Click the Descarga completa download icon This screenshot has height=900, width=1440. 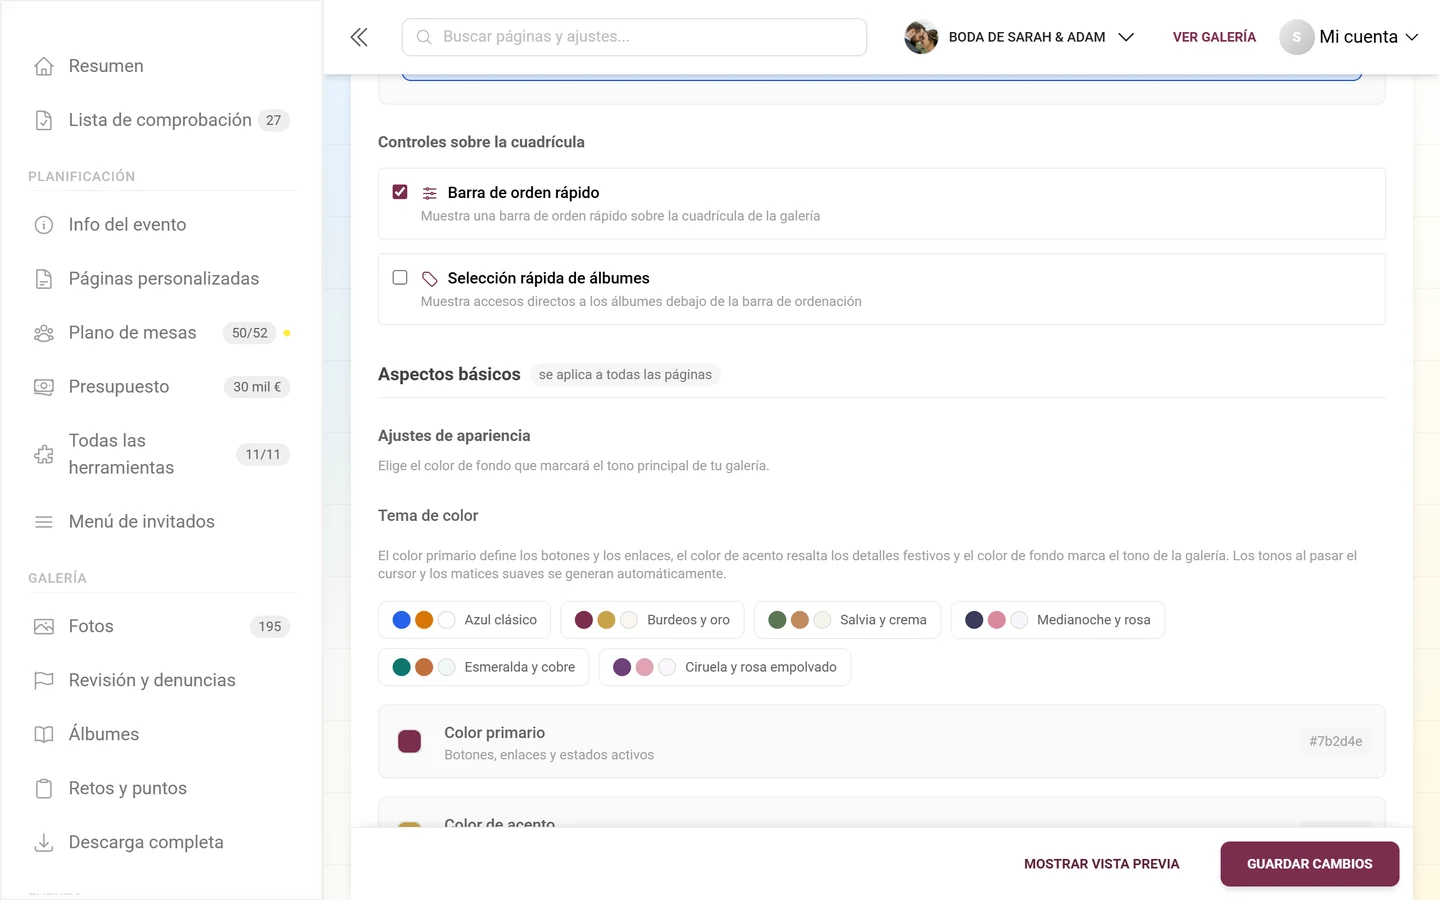(x=44, y=843)
